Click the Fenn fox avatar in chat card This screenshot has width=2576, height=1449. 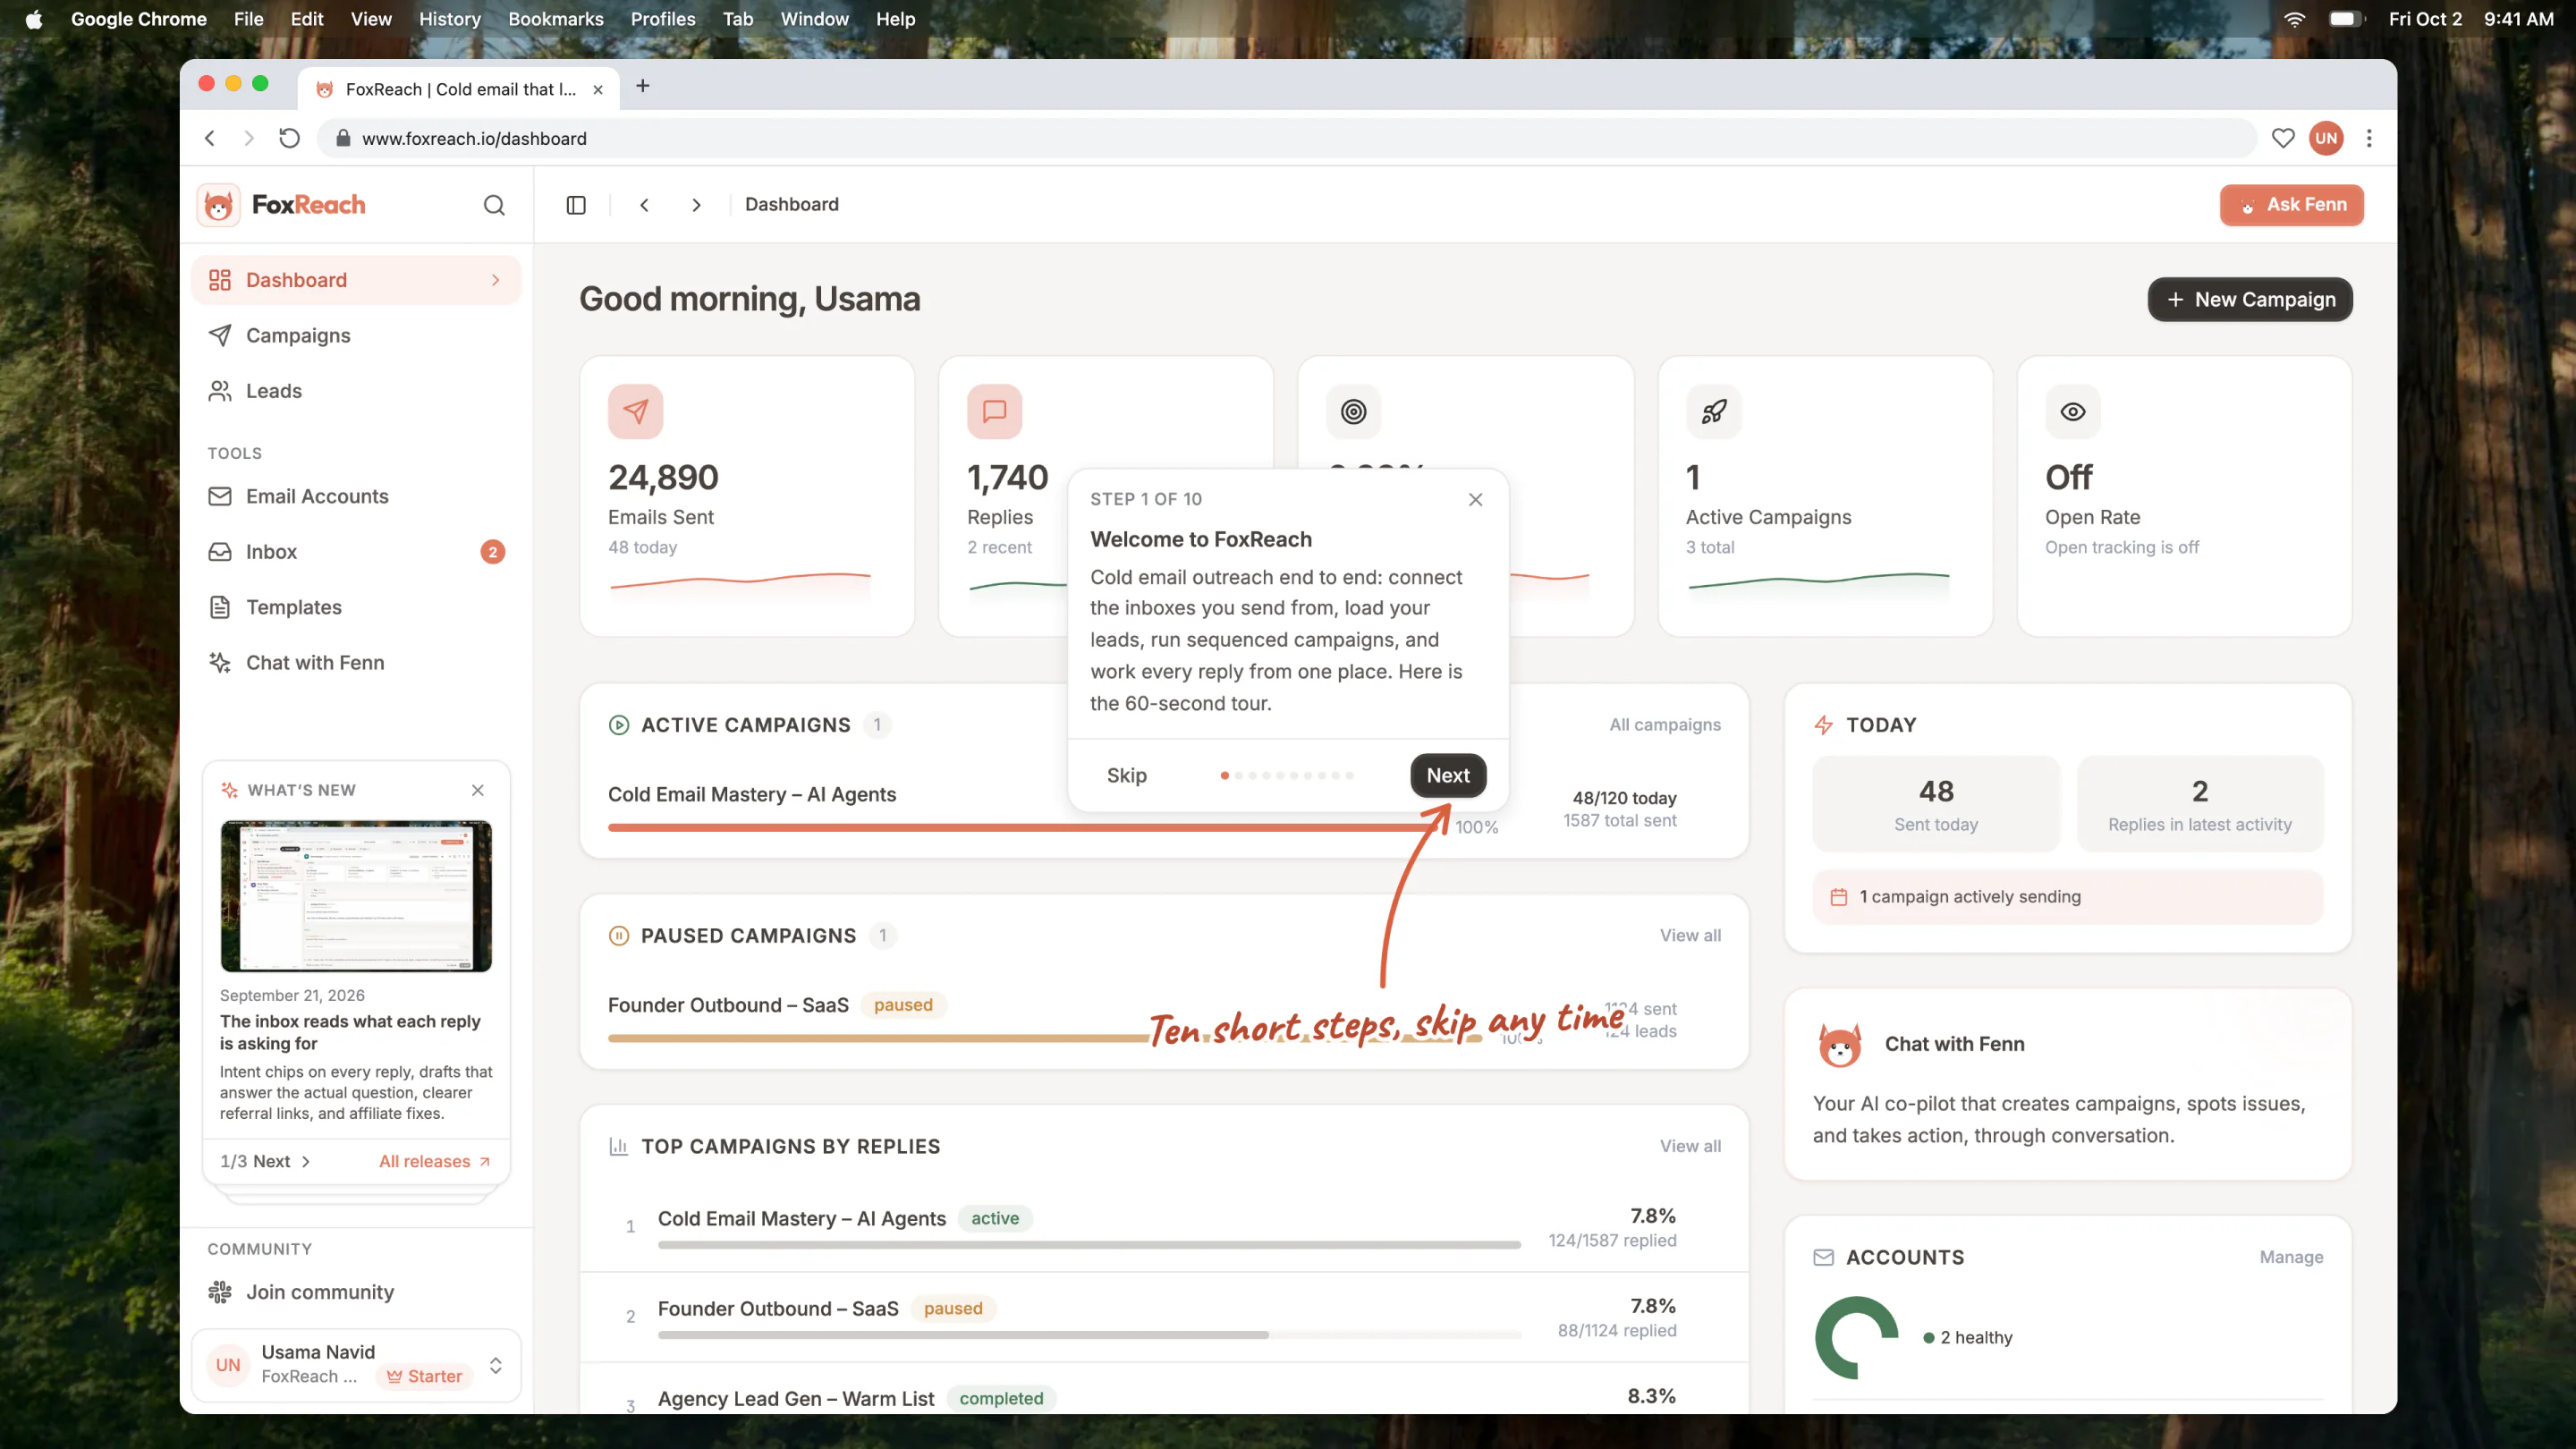[1838, 1044]
